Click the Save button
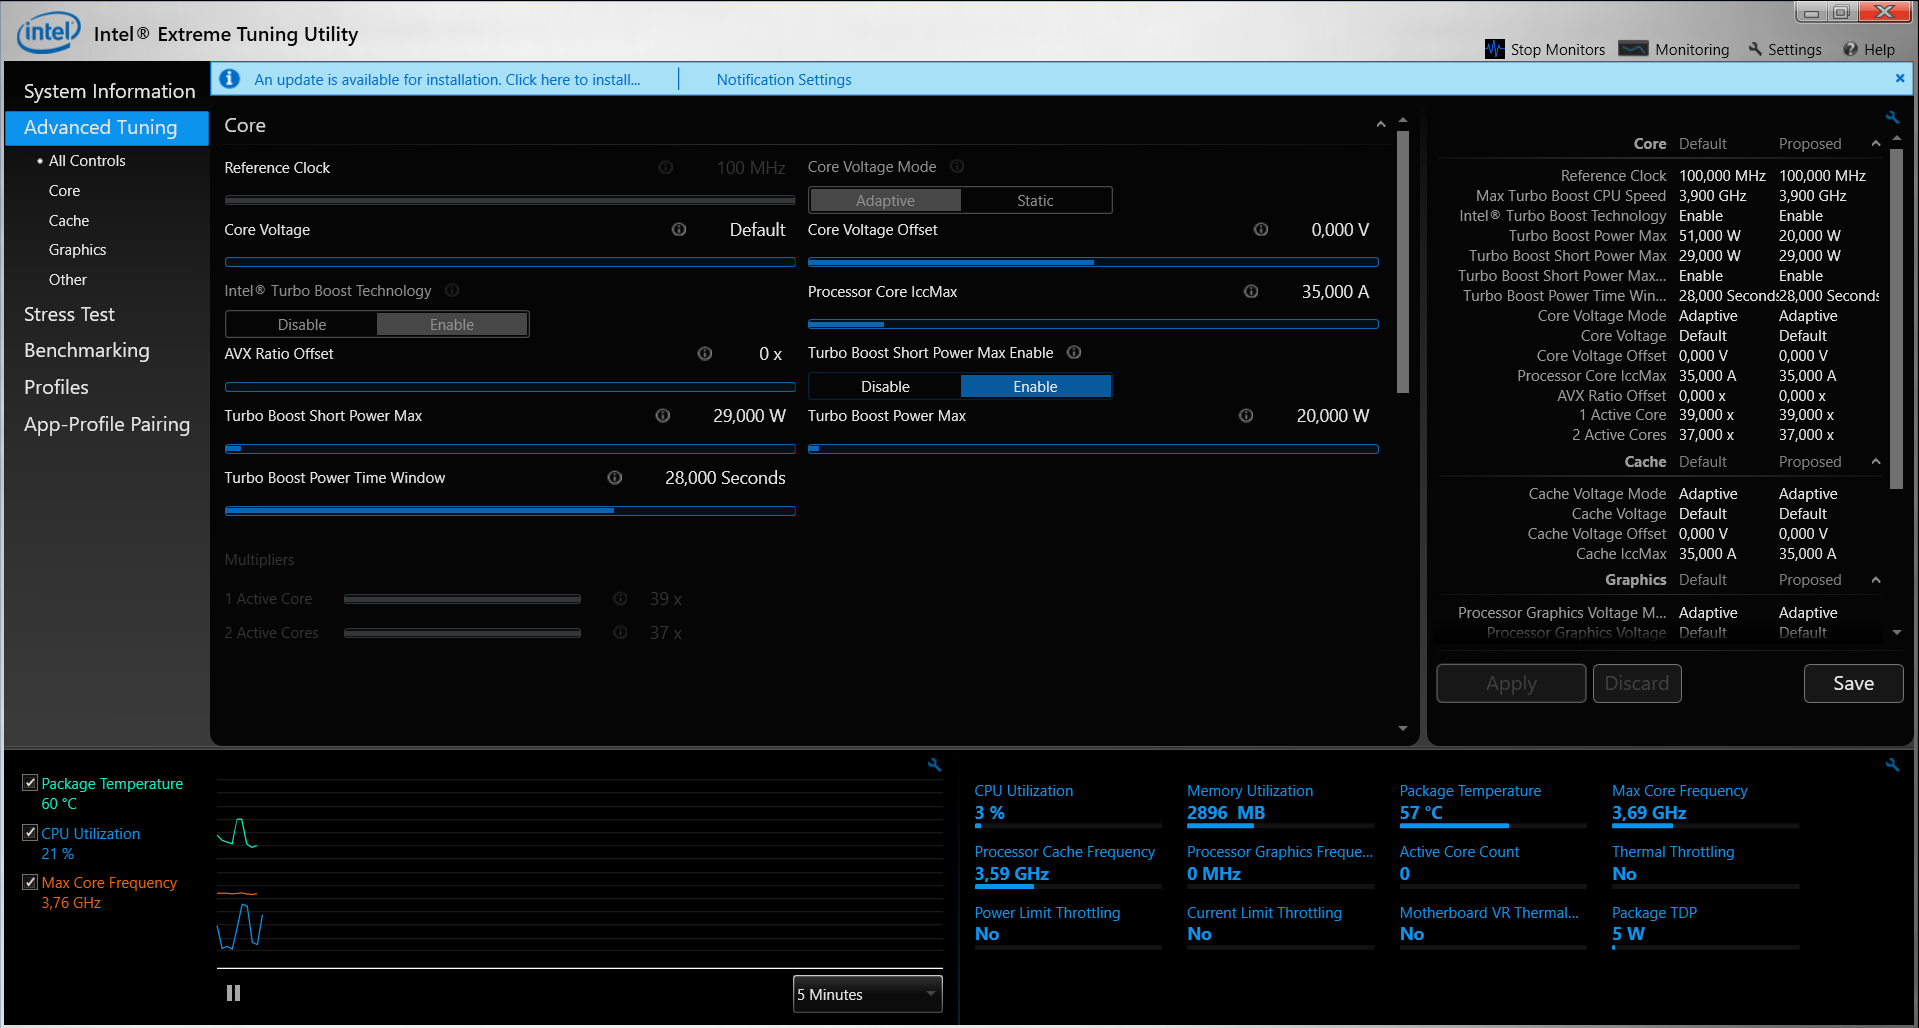Screen dimensions: 1919x1028 coord(1853,683)
